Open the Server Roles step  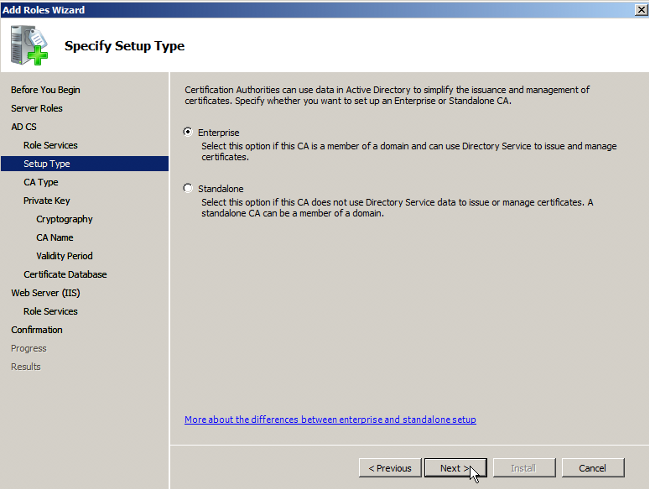pos(36,108)
